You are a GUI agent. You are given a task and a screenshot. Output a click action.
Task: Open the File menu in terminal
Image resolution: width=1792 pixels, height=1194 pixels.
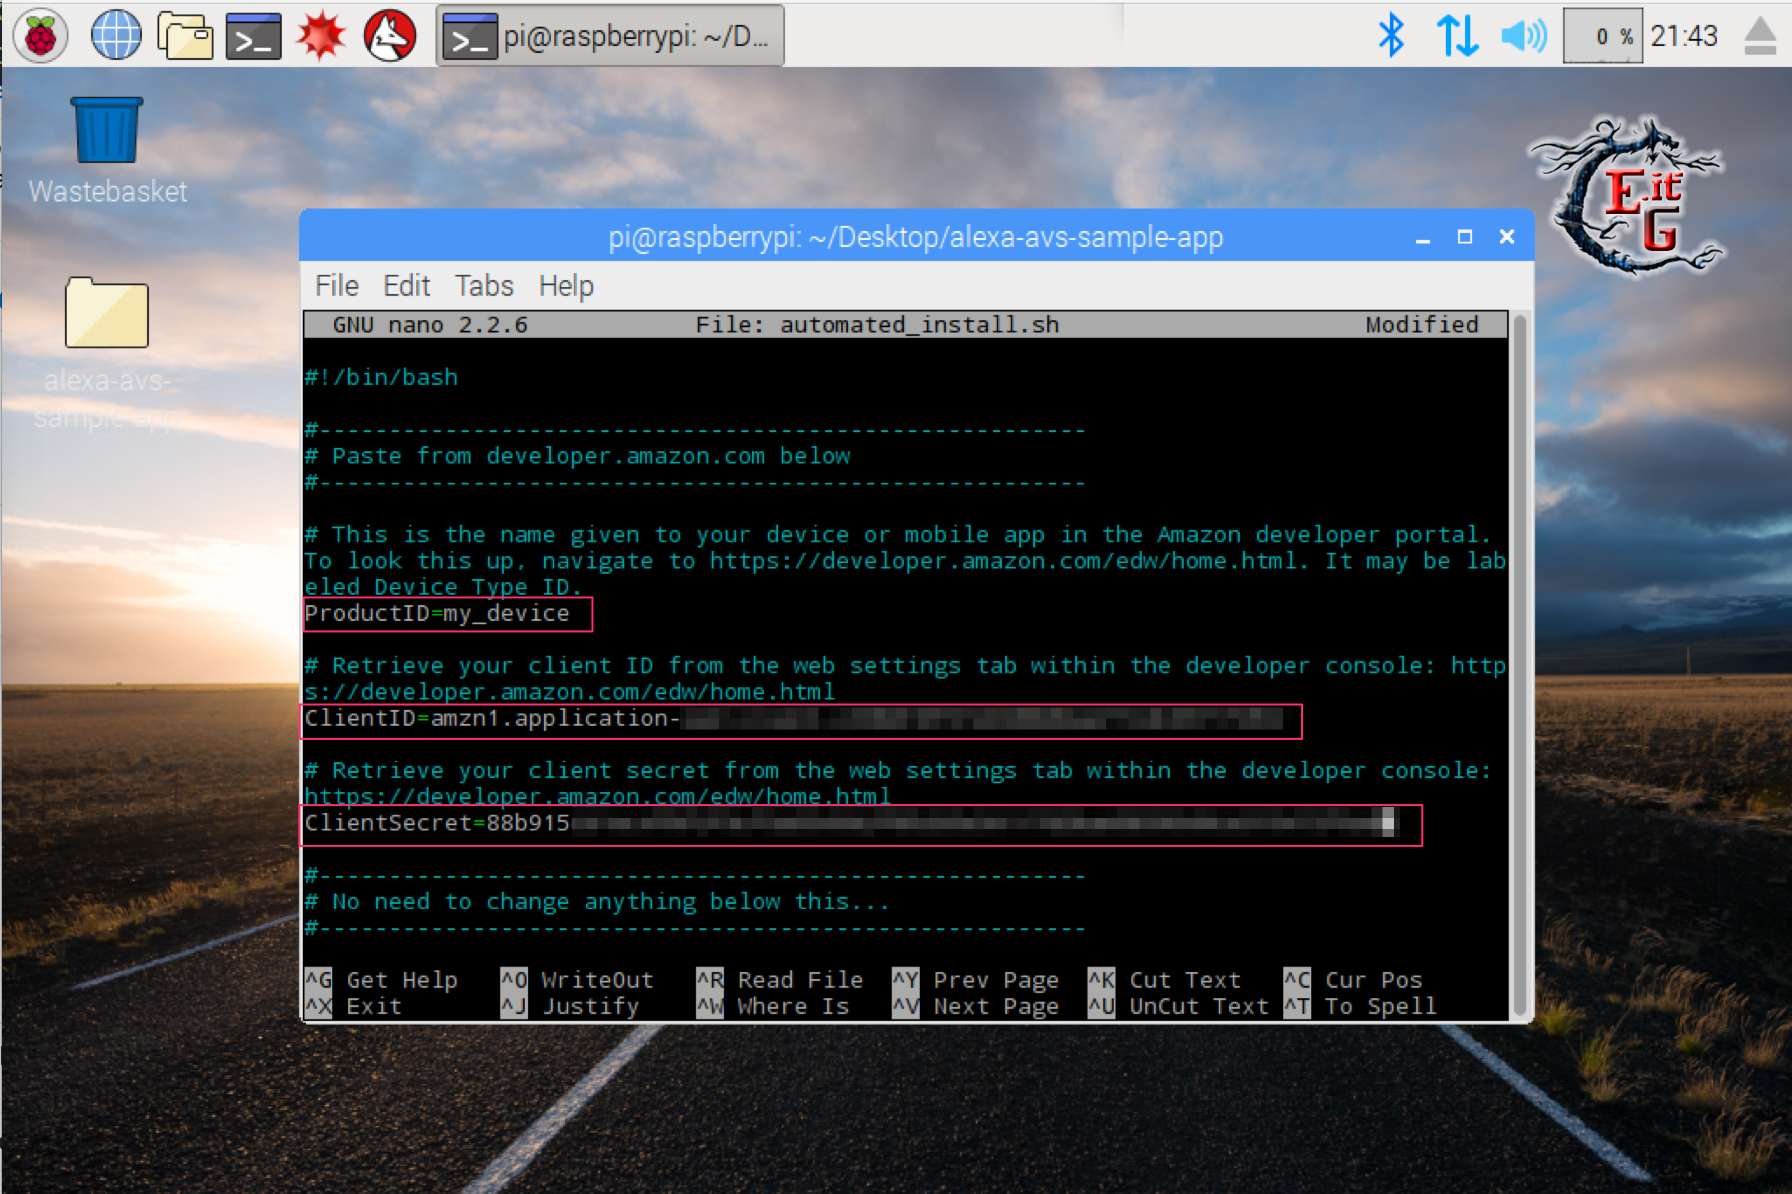pyautogui.click(x=337, y=286)
